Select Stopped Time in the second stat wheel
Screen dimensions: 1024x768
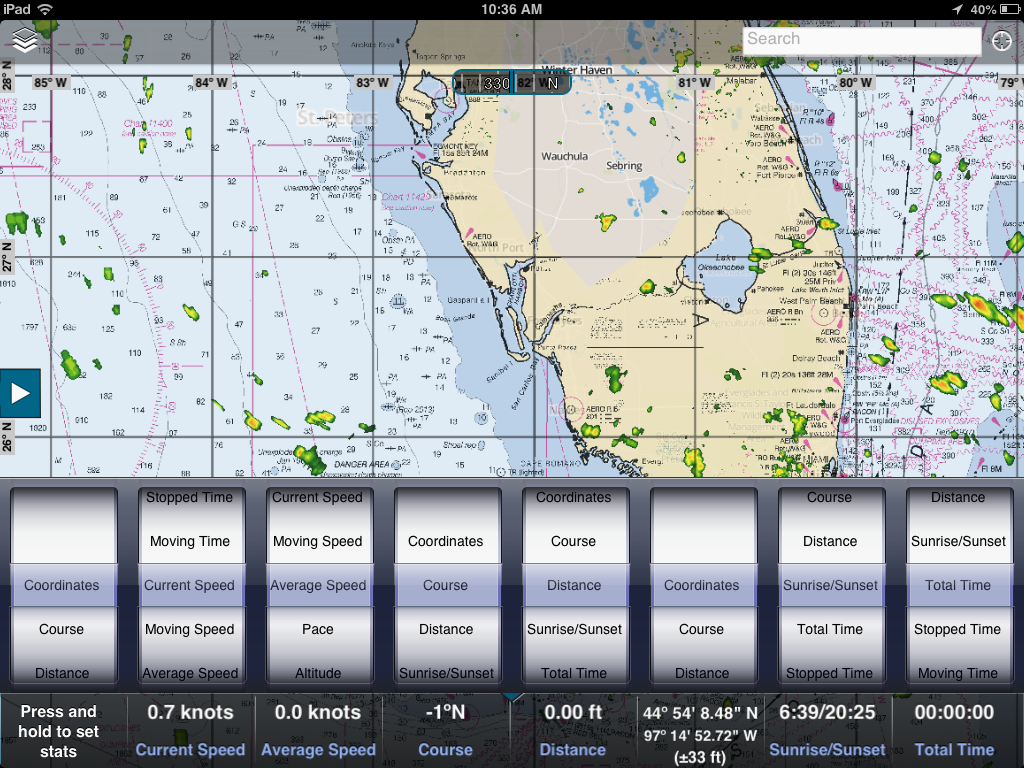click(191, 497)
